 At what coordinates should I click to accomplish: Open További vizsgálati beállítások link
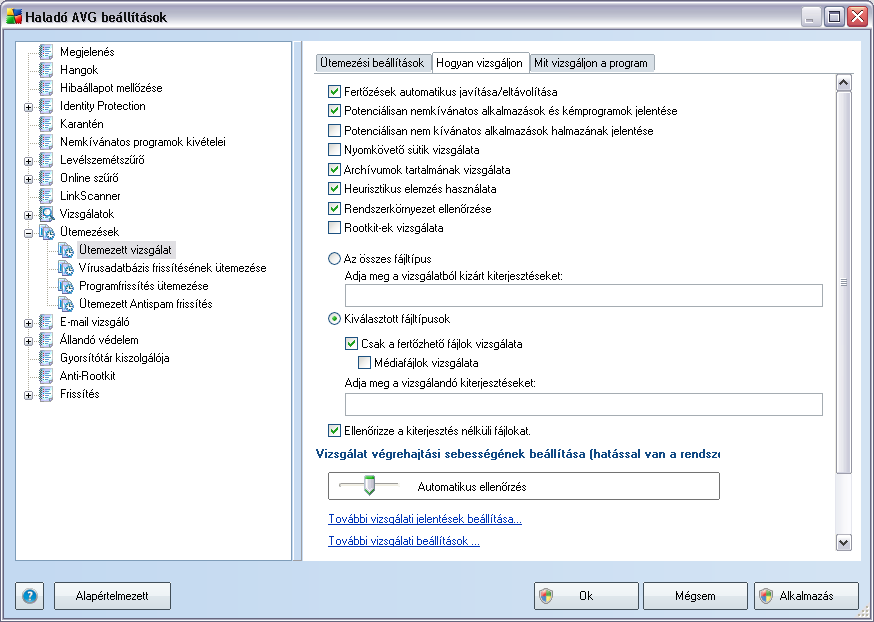pos(404,541)
